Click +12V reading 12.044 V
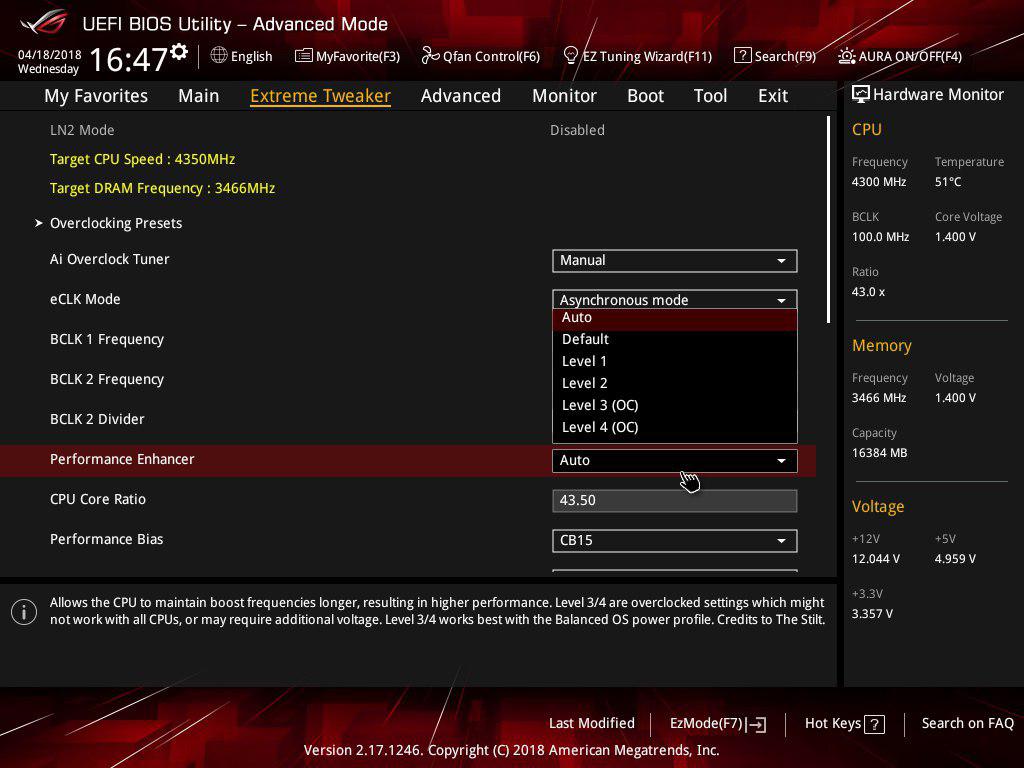Image resolution: width=1024 pixels, height=768 pixels. pos(876,559)
